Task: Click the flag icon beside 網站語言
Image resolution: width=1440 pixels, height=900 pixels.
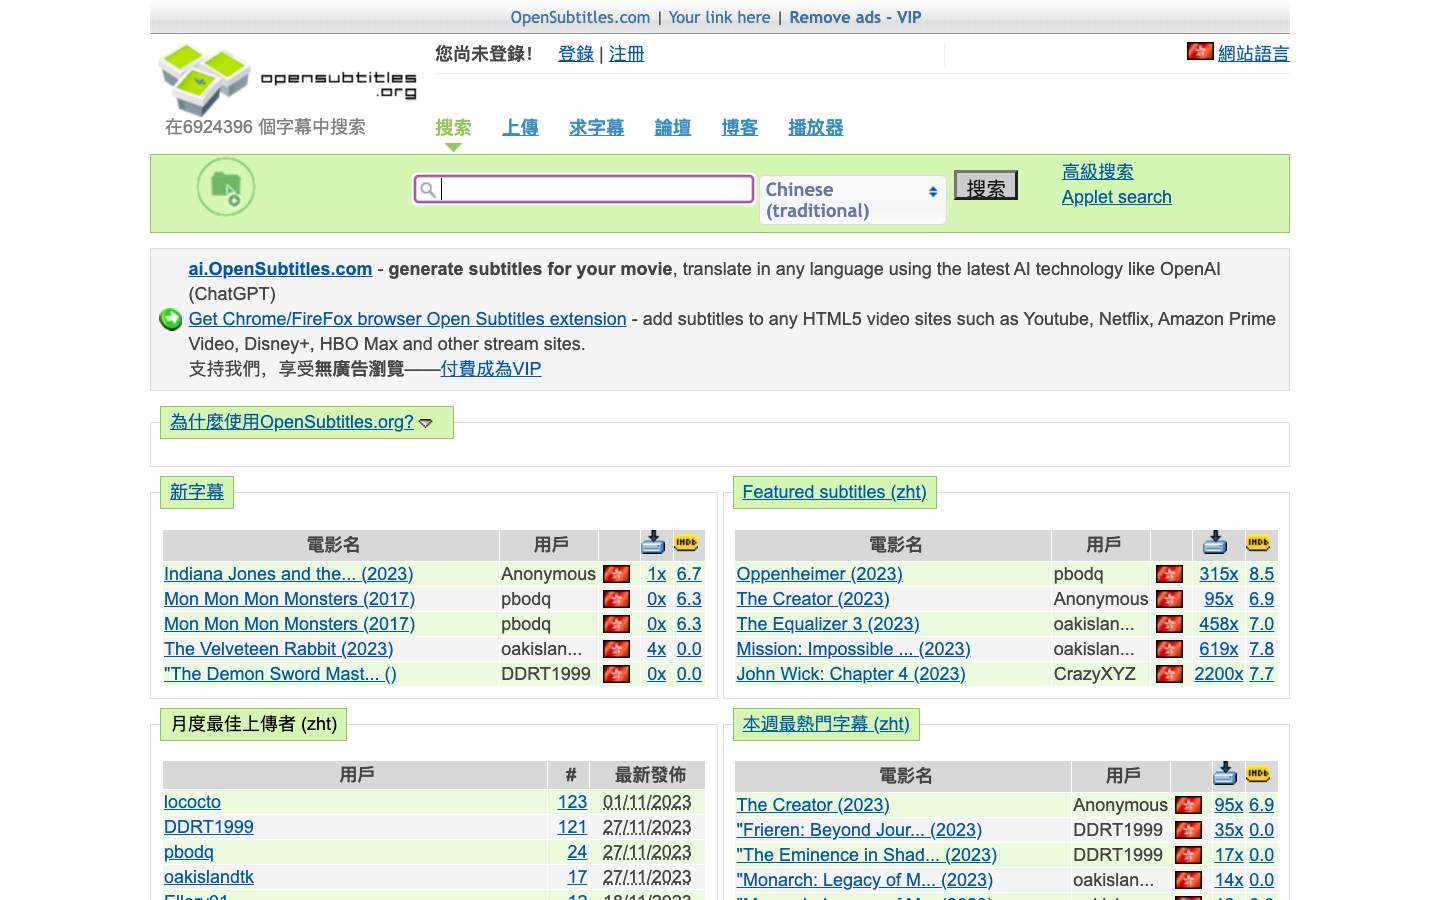Action: pyautogui.click(x=1200, y=50)
